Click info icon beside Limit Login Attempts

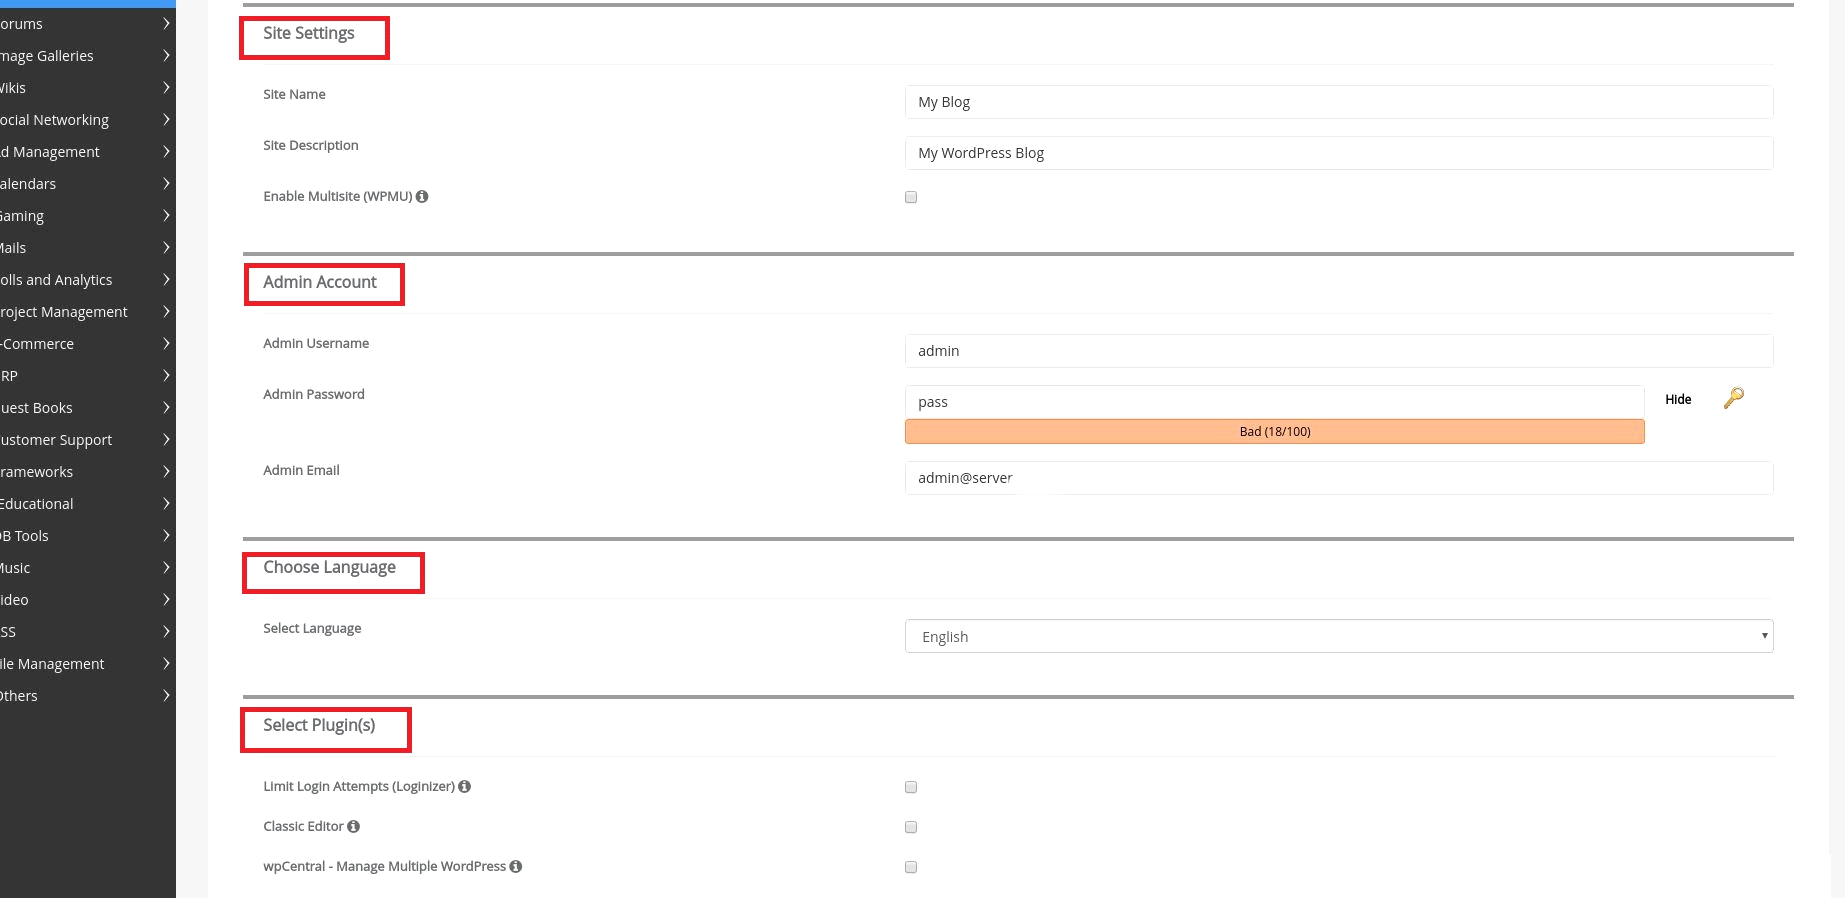click(464, 787)
